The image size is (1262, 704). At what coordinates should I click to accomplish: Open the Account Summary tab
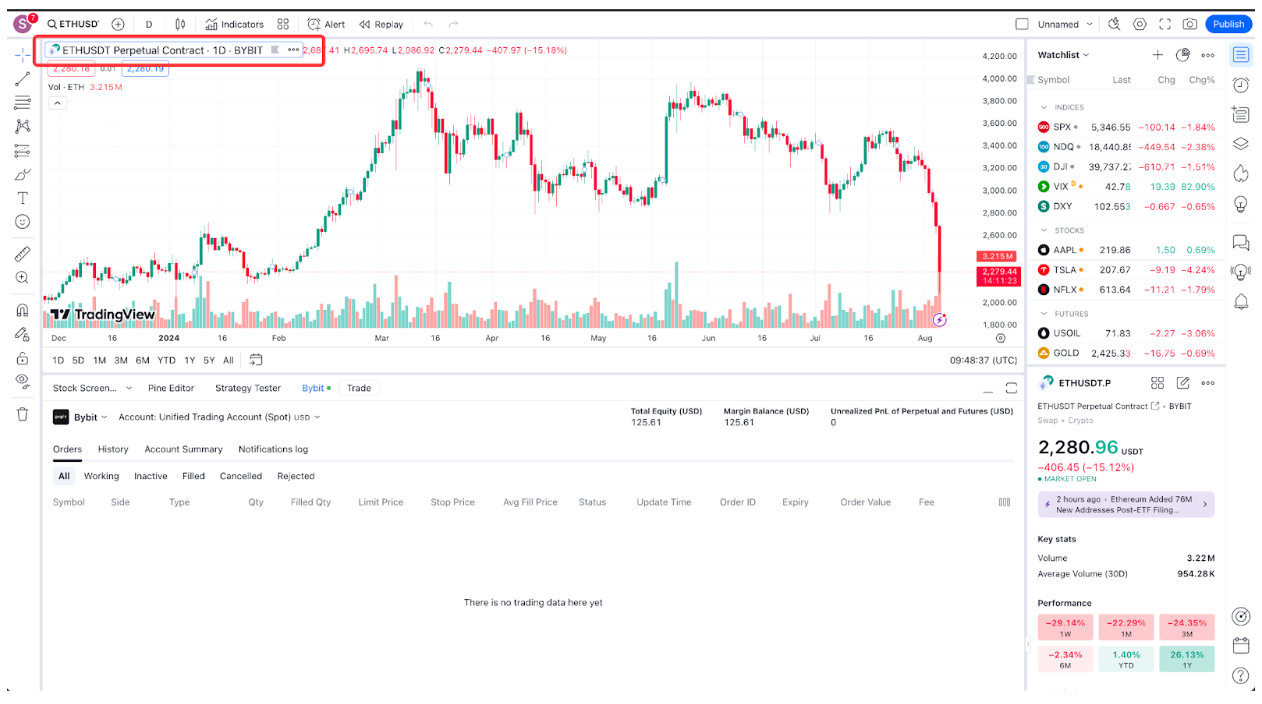[x=183, y=449]
